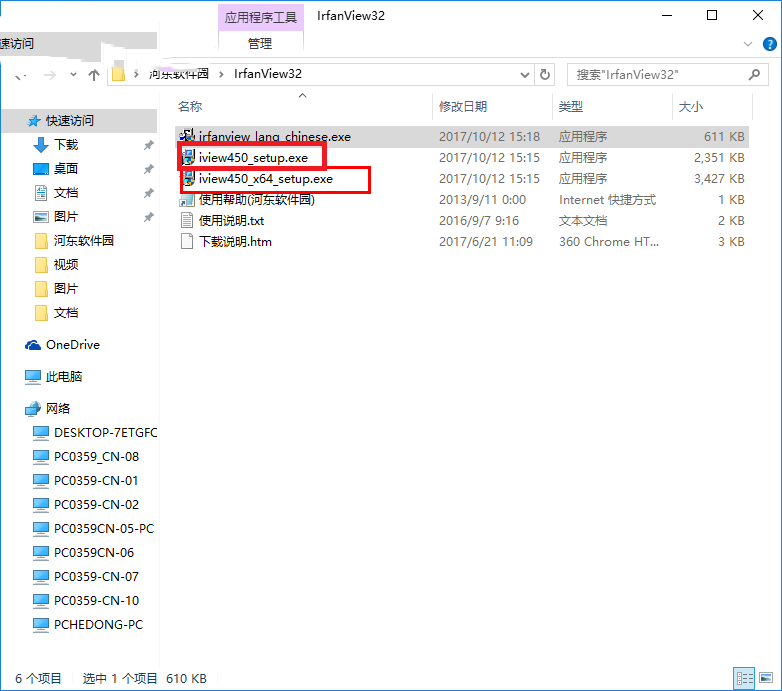Image resolution: width=782 pixels, height=691 pixels.
Task: Click the 2017/10/12 15:18 date cell
Action: pos(489,137)
